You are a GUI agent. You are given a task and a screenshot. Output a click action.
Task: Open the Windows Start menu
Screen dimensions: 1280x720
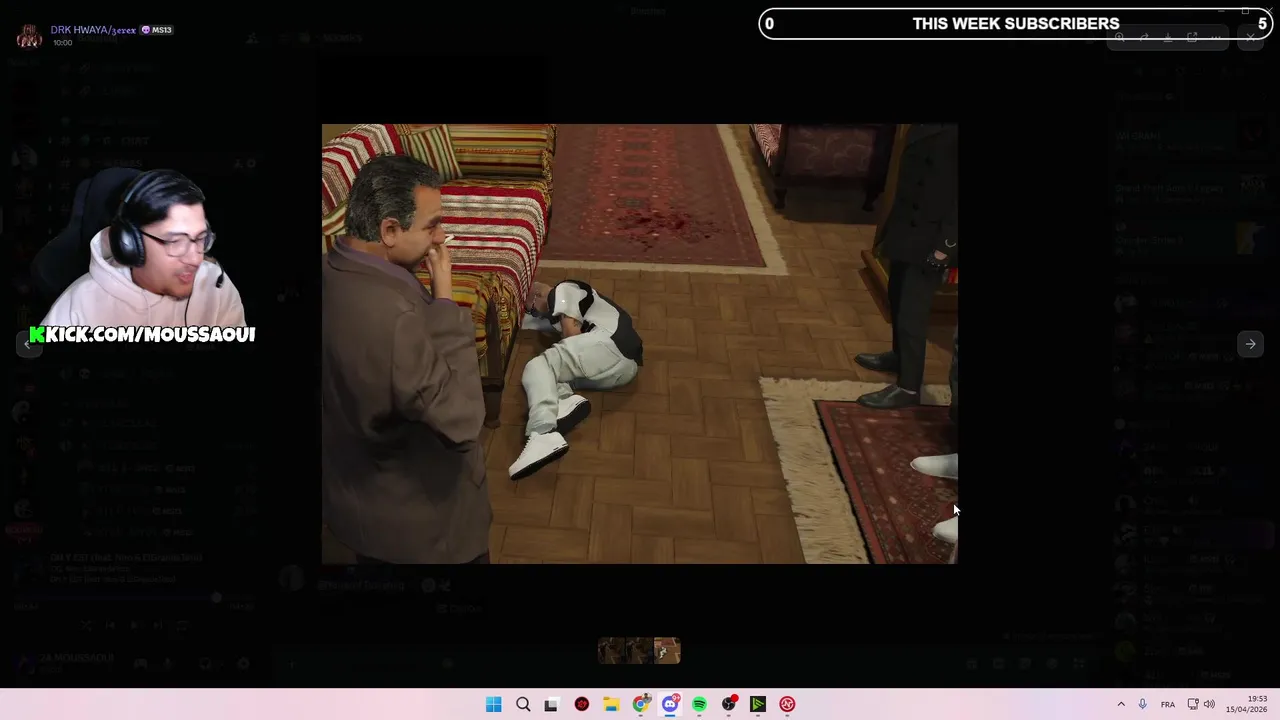pyautogui.click(x=493, y=704)
